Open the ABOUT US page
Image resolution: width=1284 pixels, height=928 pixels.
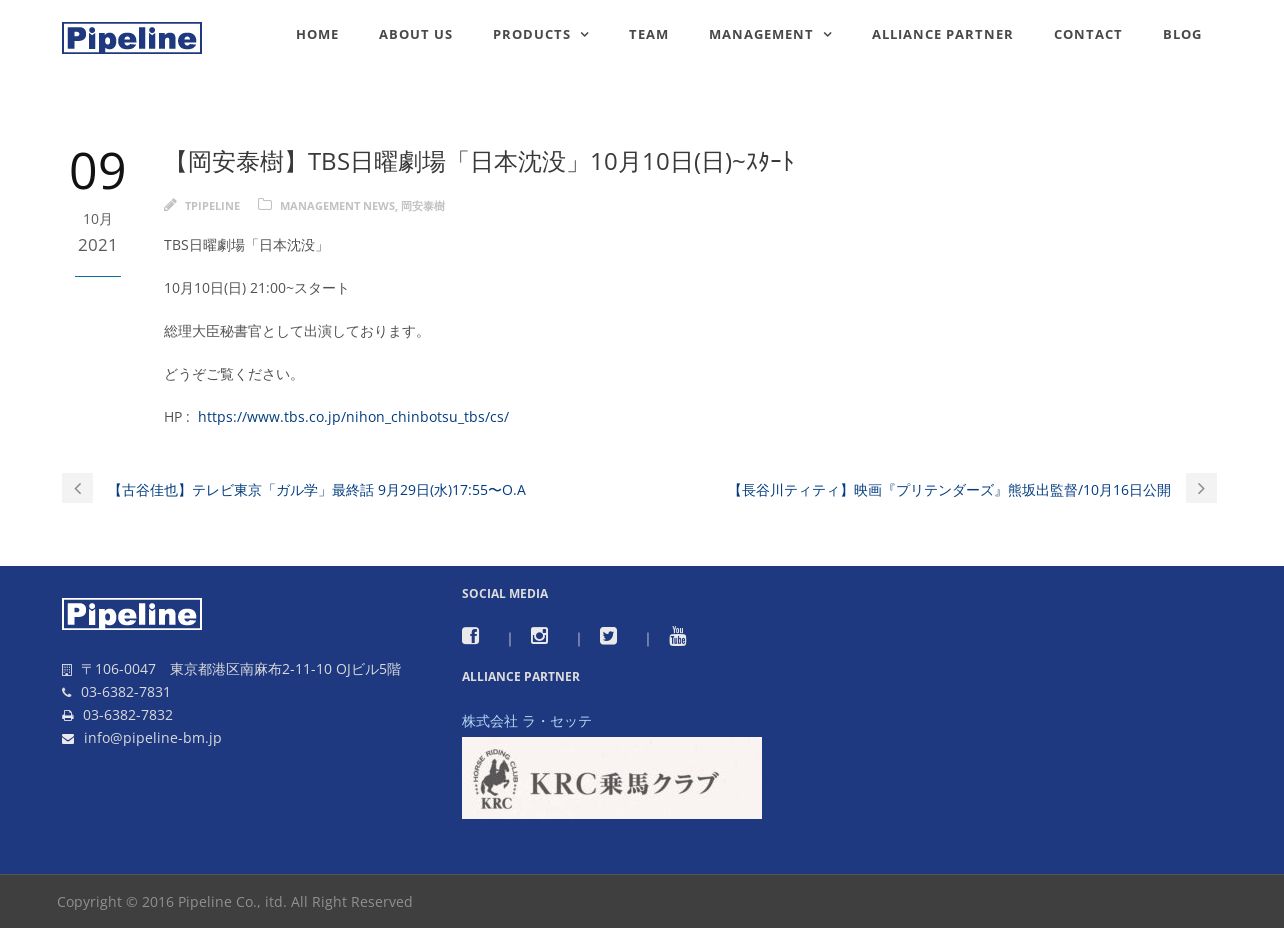416,34
